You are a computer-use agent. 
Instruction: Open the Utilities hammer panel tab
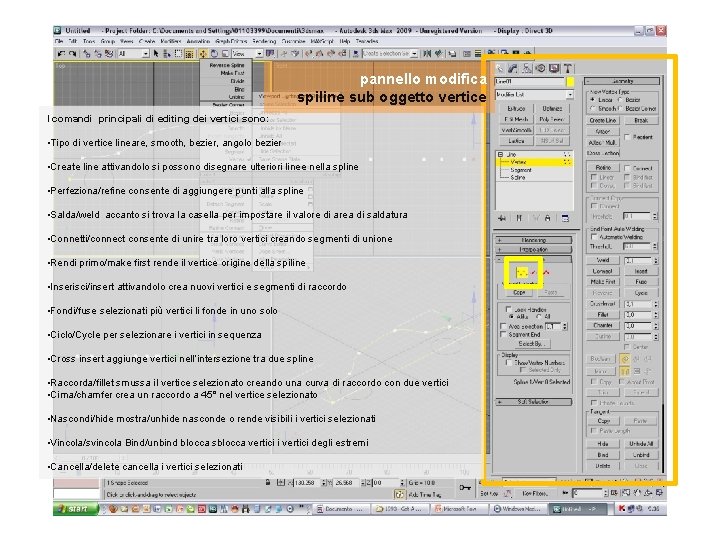568,68
